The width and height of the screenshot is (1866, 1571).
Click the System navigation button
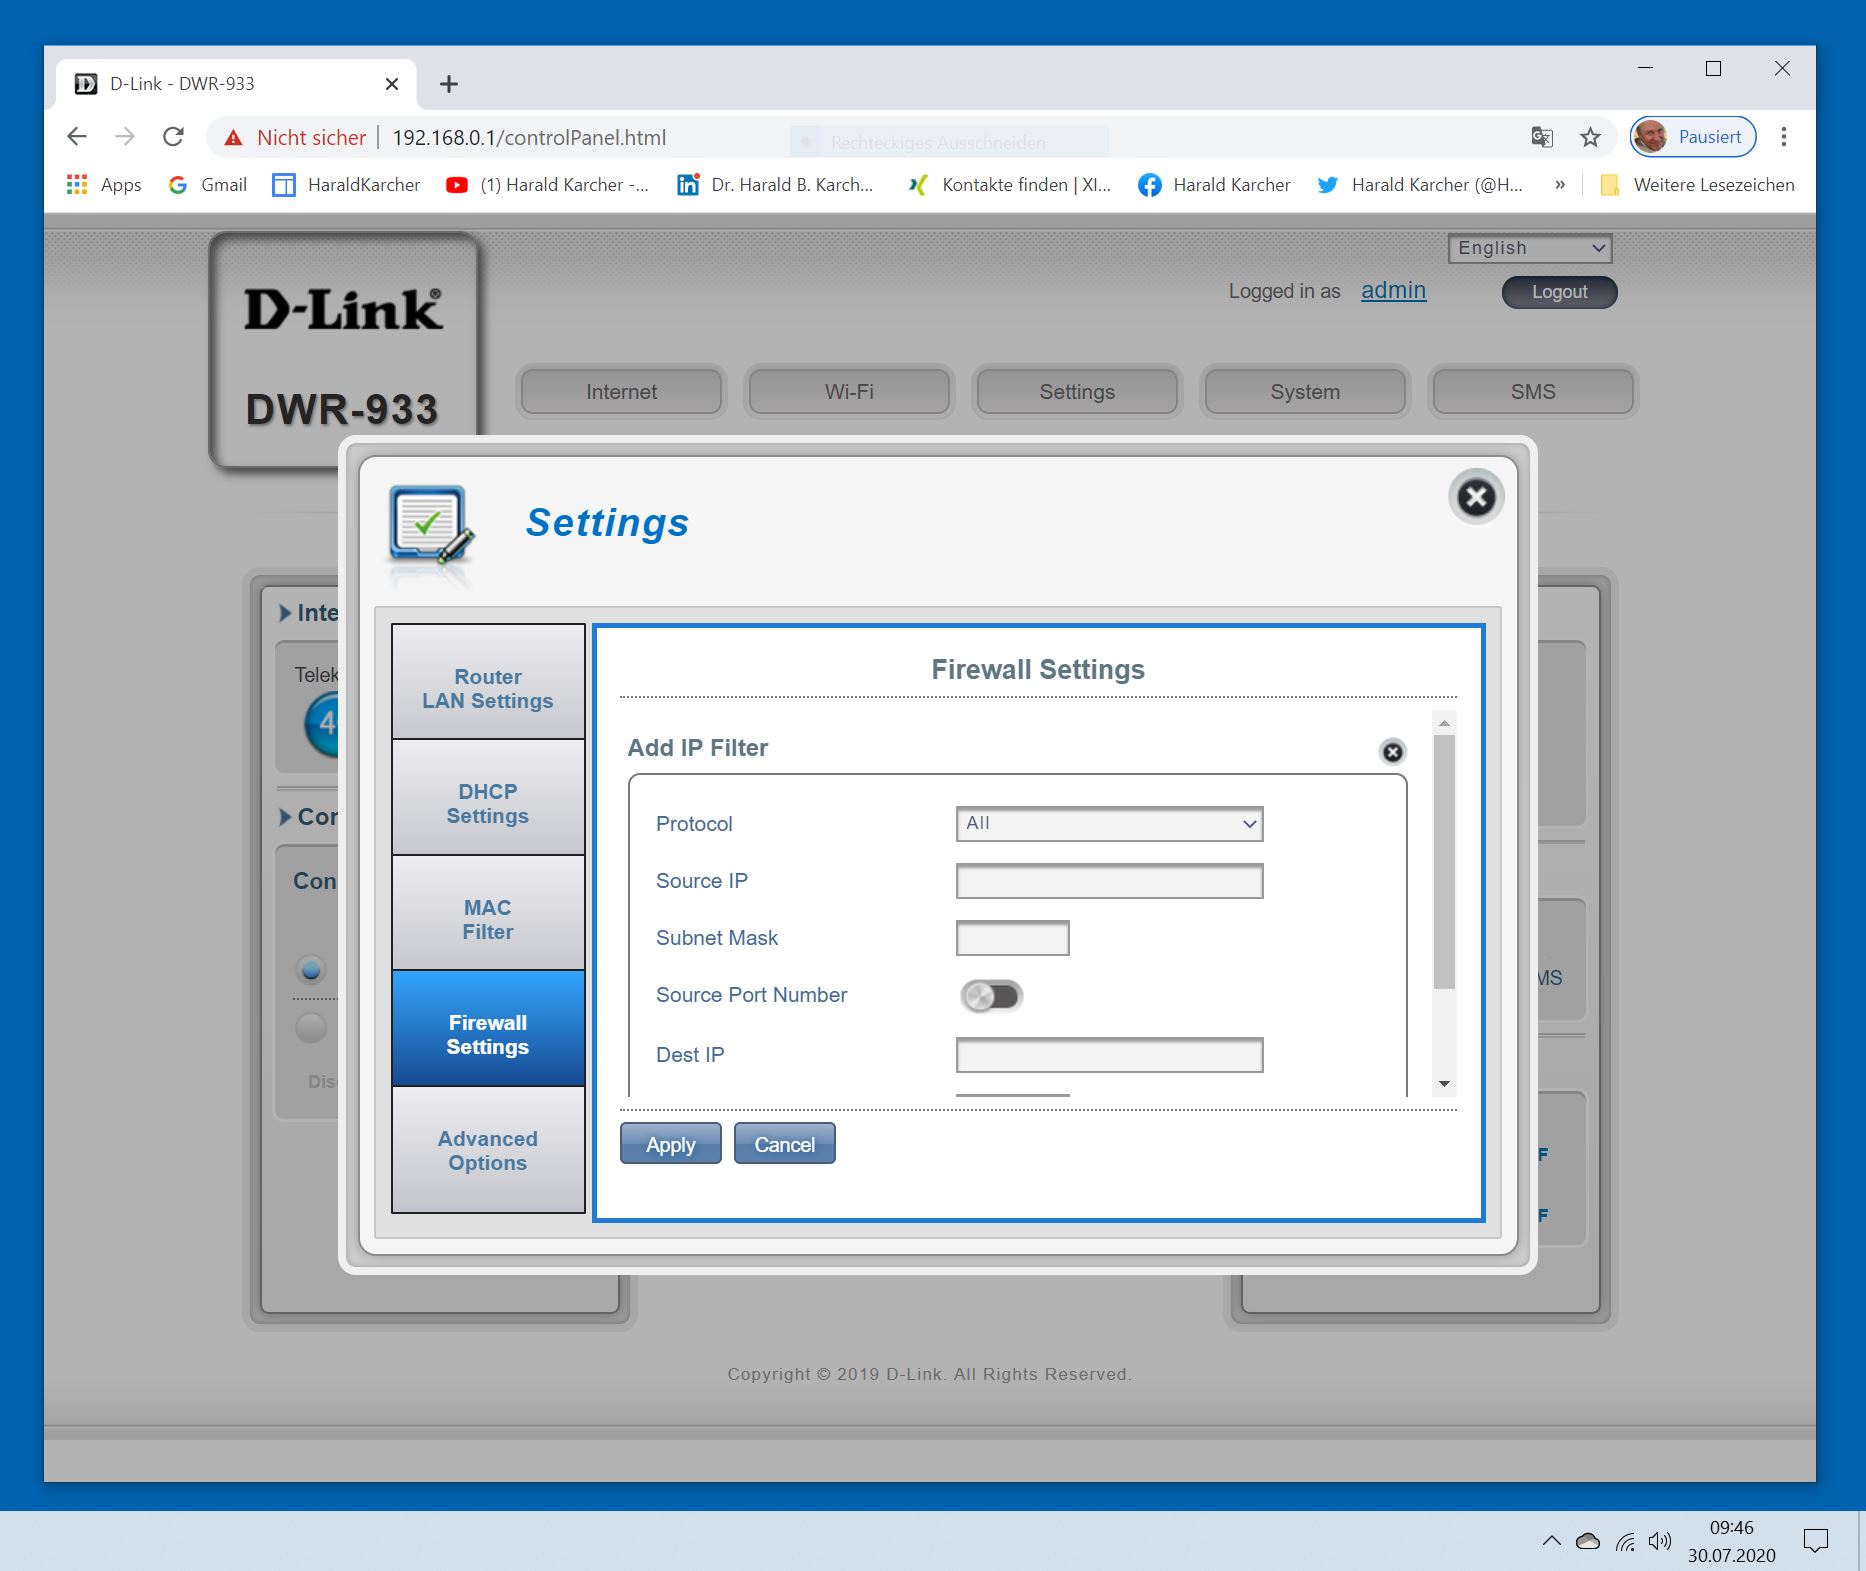(1305, 391)
